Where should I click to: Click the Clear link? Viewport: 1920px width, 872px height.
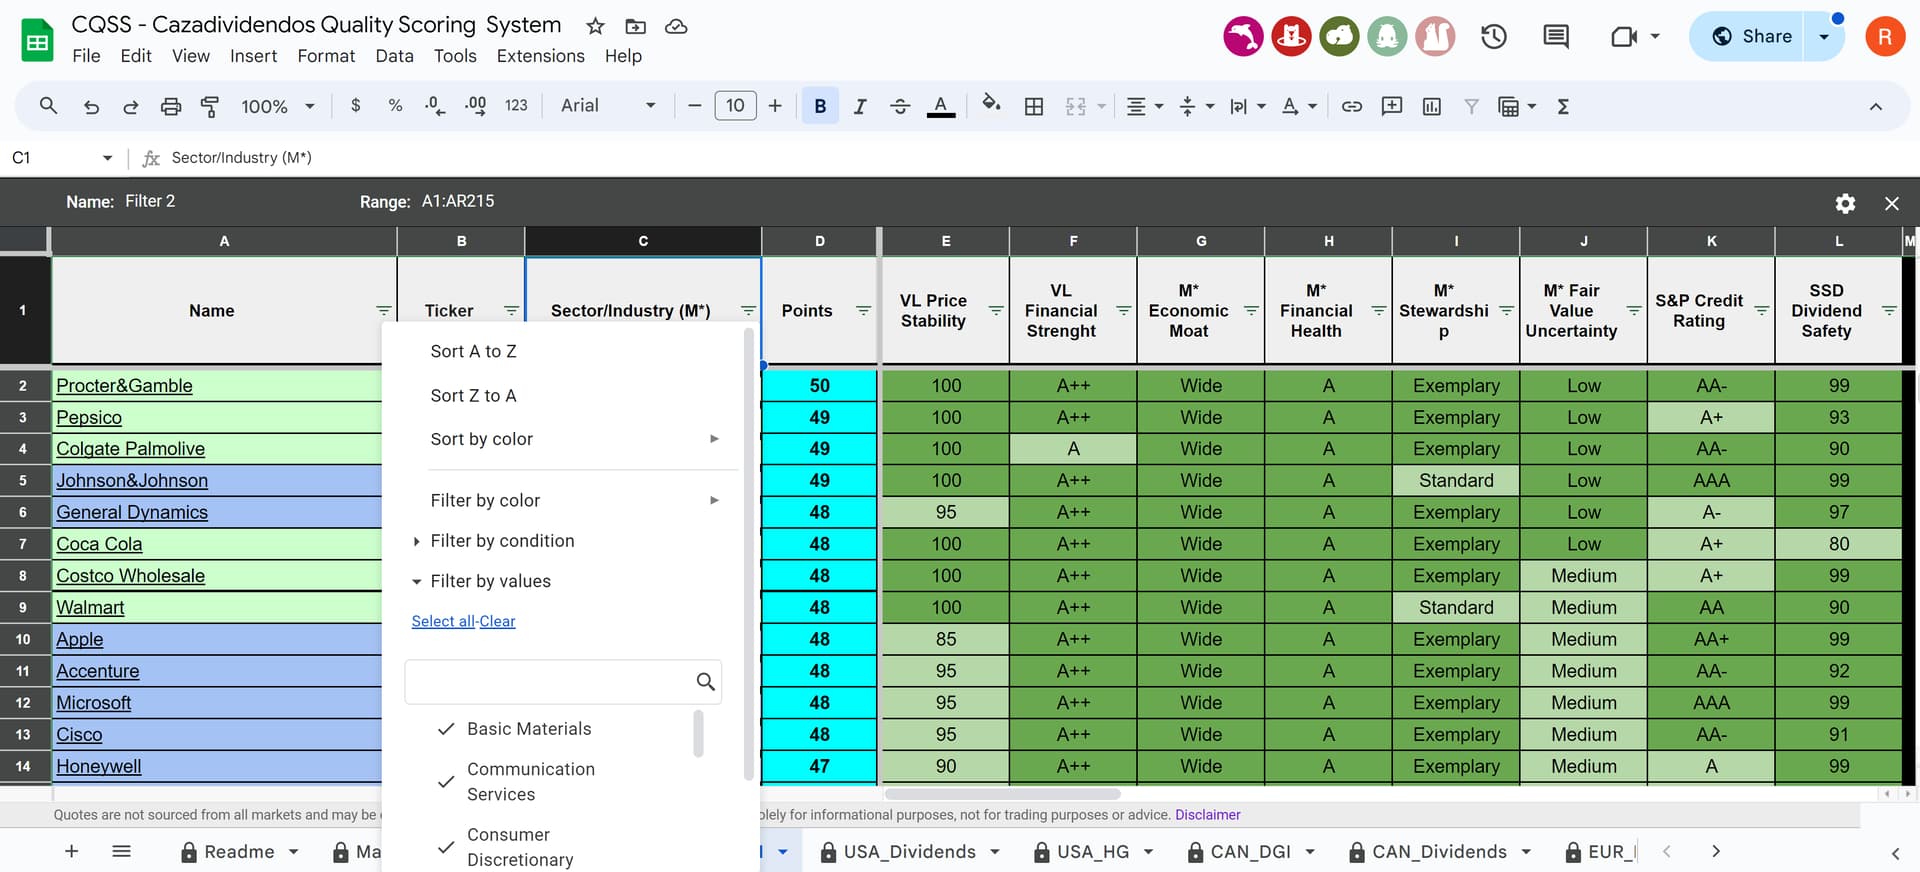point(497,621)
